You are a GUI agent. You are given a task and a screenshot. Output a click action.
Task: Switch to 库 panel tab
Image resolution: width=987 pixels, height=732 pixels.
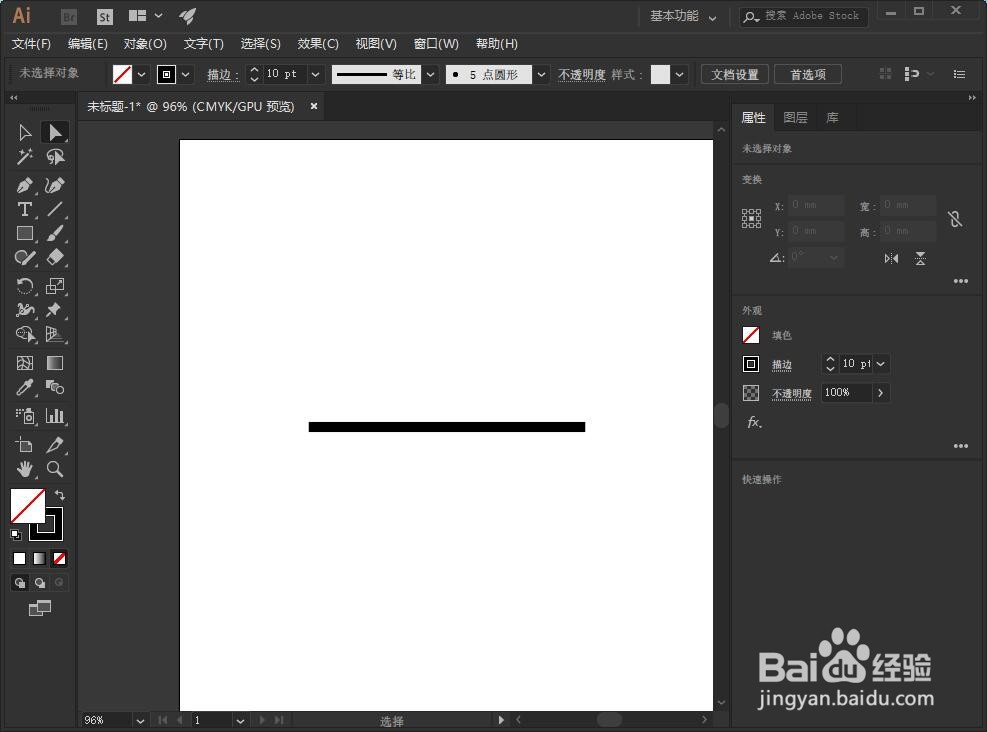pos(832,118)
